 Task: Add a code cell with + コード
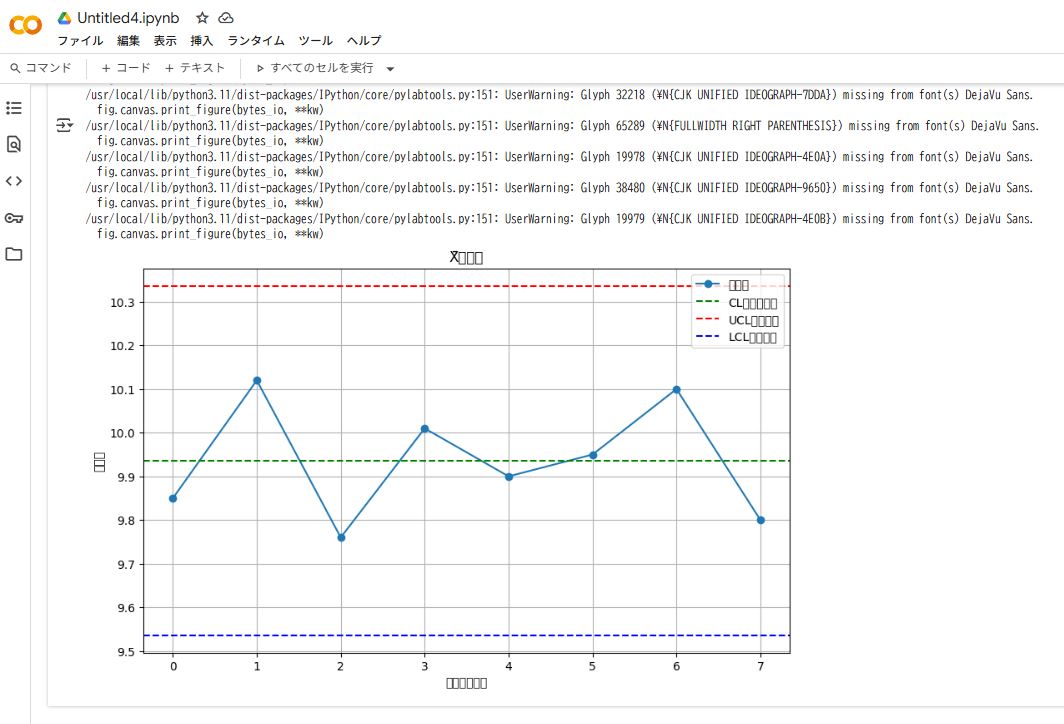pos(126,68)
